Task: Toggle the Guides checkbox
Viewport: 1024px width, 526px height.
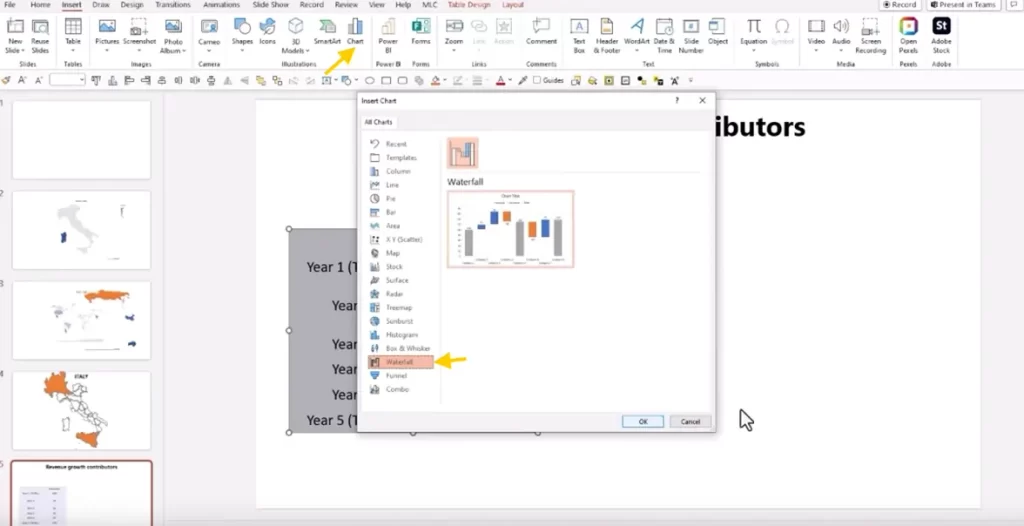Action: click(x=537, y=80)
